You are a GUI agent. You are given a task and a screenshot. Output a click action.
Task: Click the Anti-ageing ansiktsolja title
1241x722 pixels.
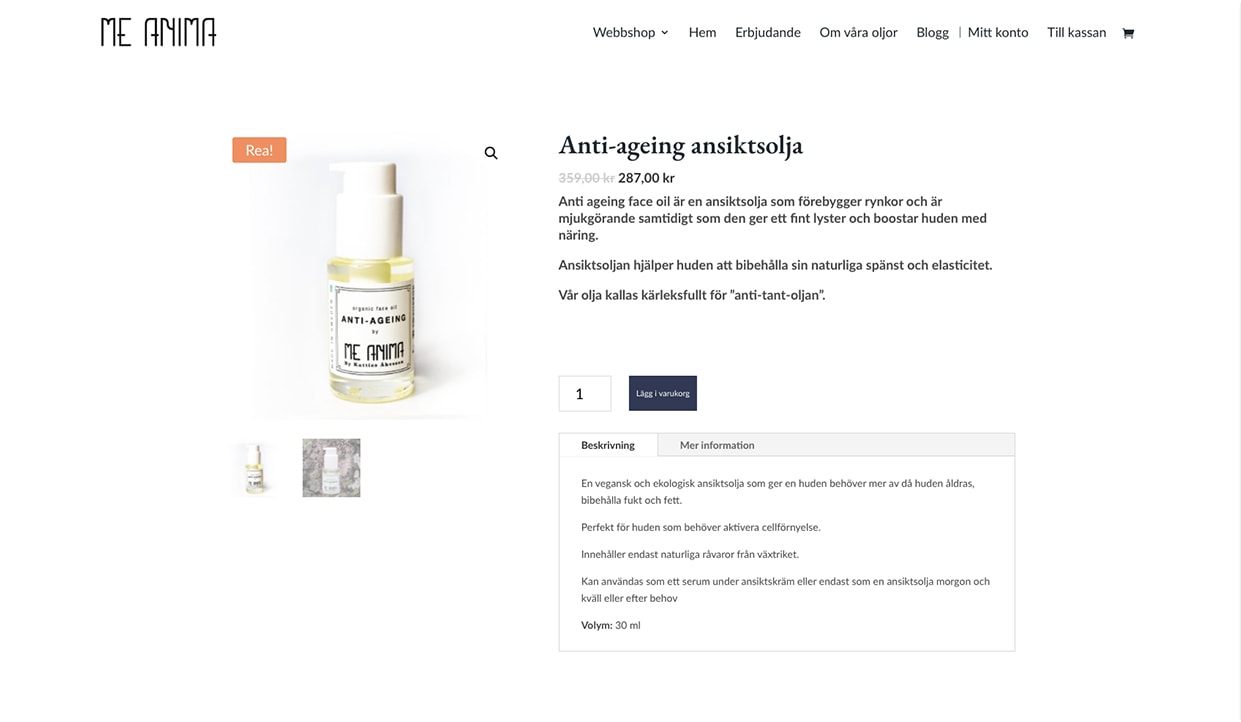681,146
